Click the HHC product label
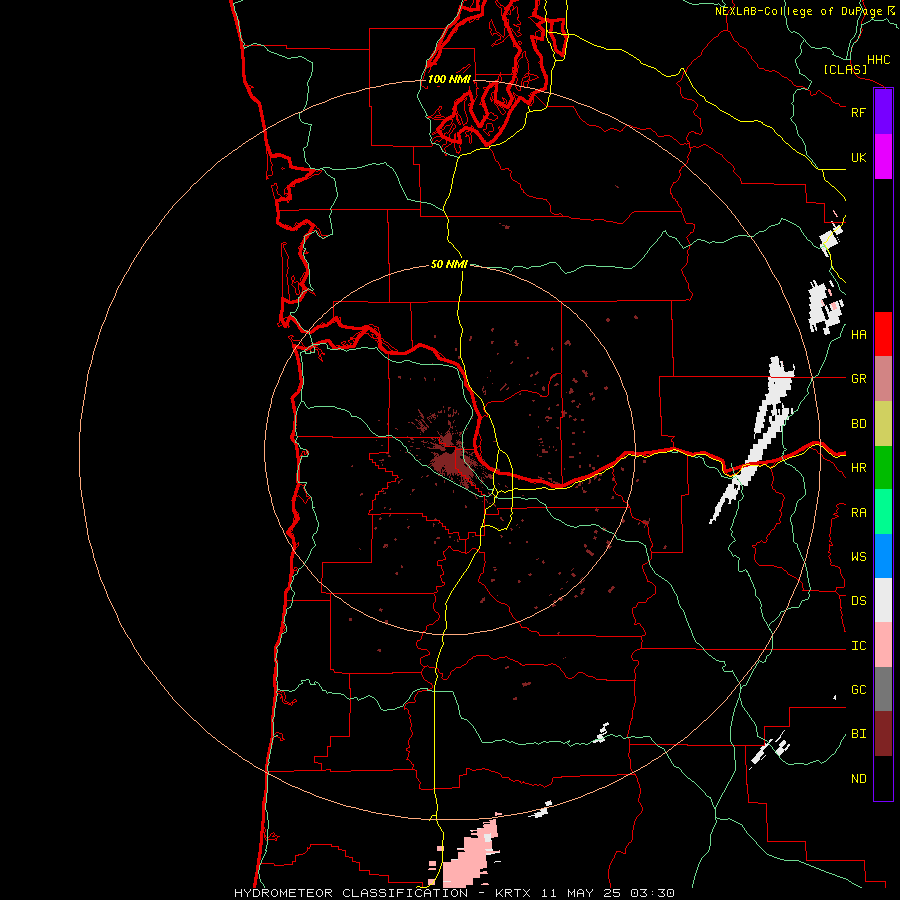Image resolution: width=900 pixels, height=900 pixels. 878,60
